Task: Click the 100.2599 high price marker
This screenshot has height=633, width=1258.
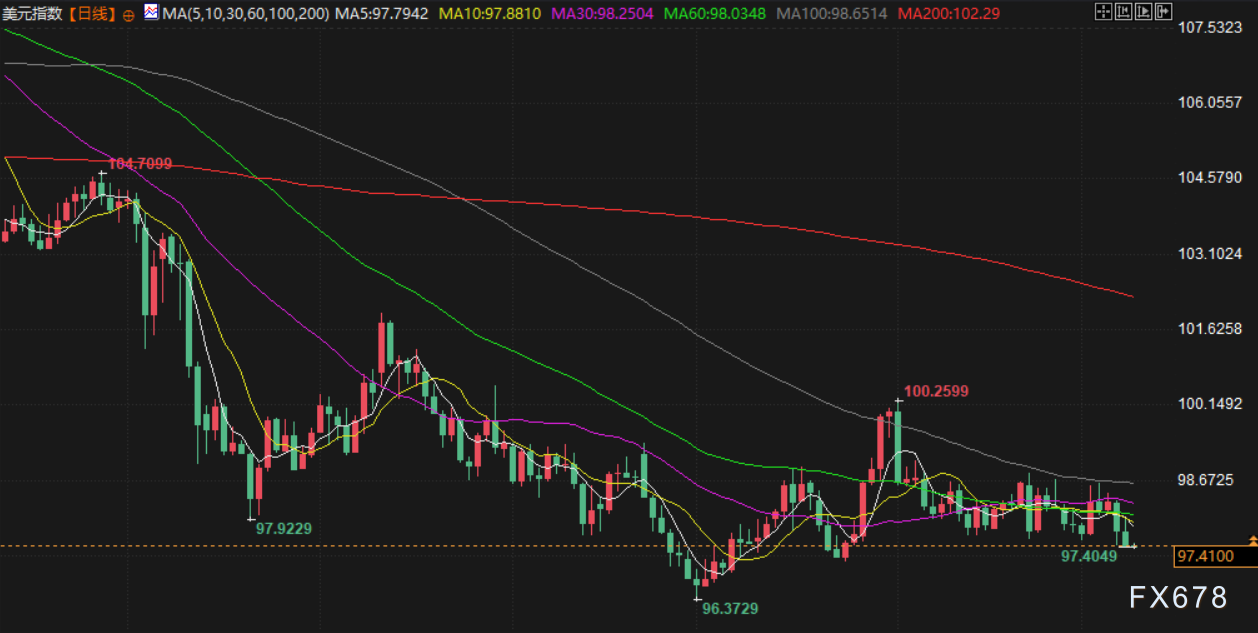Action: 936,391
